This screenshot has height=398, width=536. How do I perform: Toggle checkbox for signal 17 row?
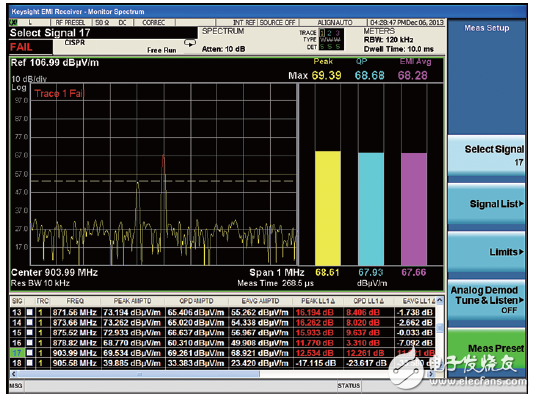coord(30,353)
